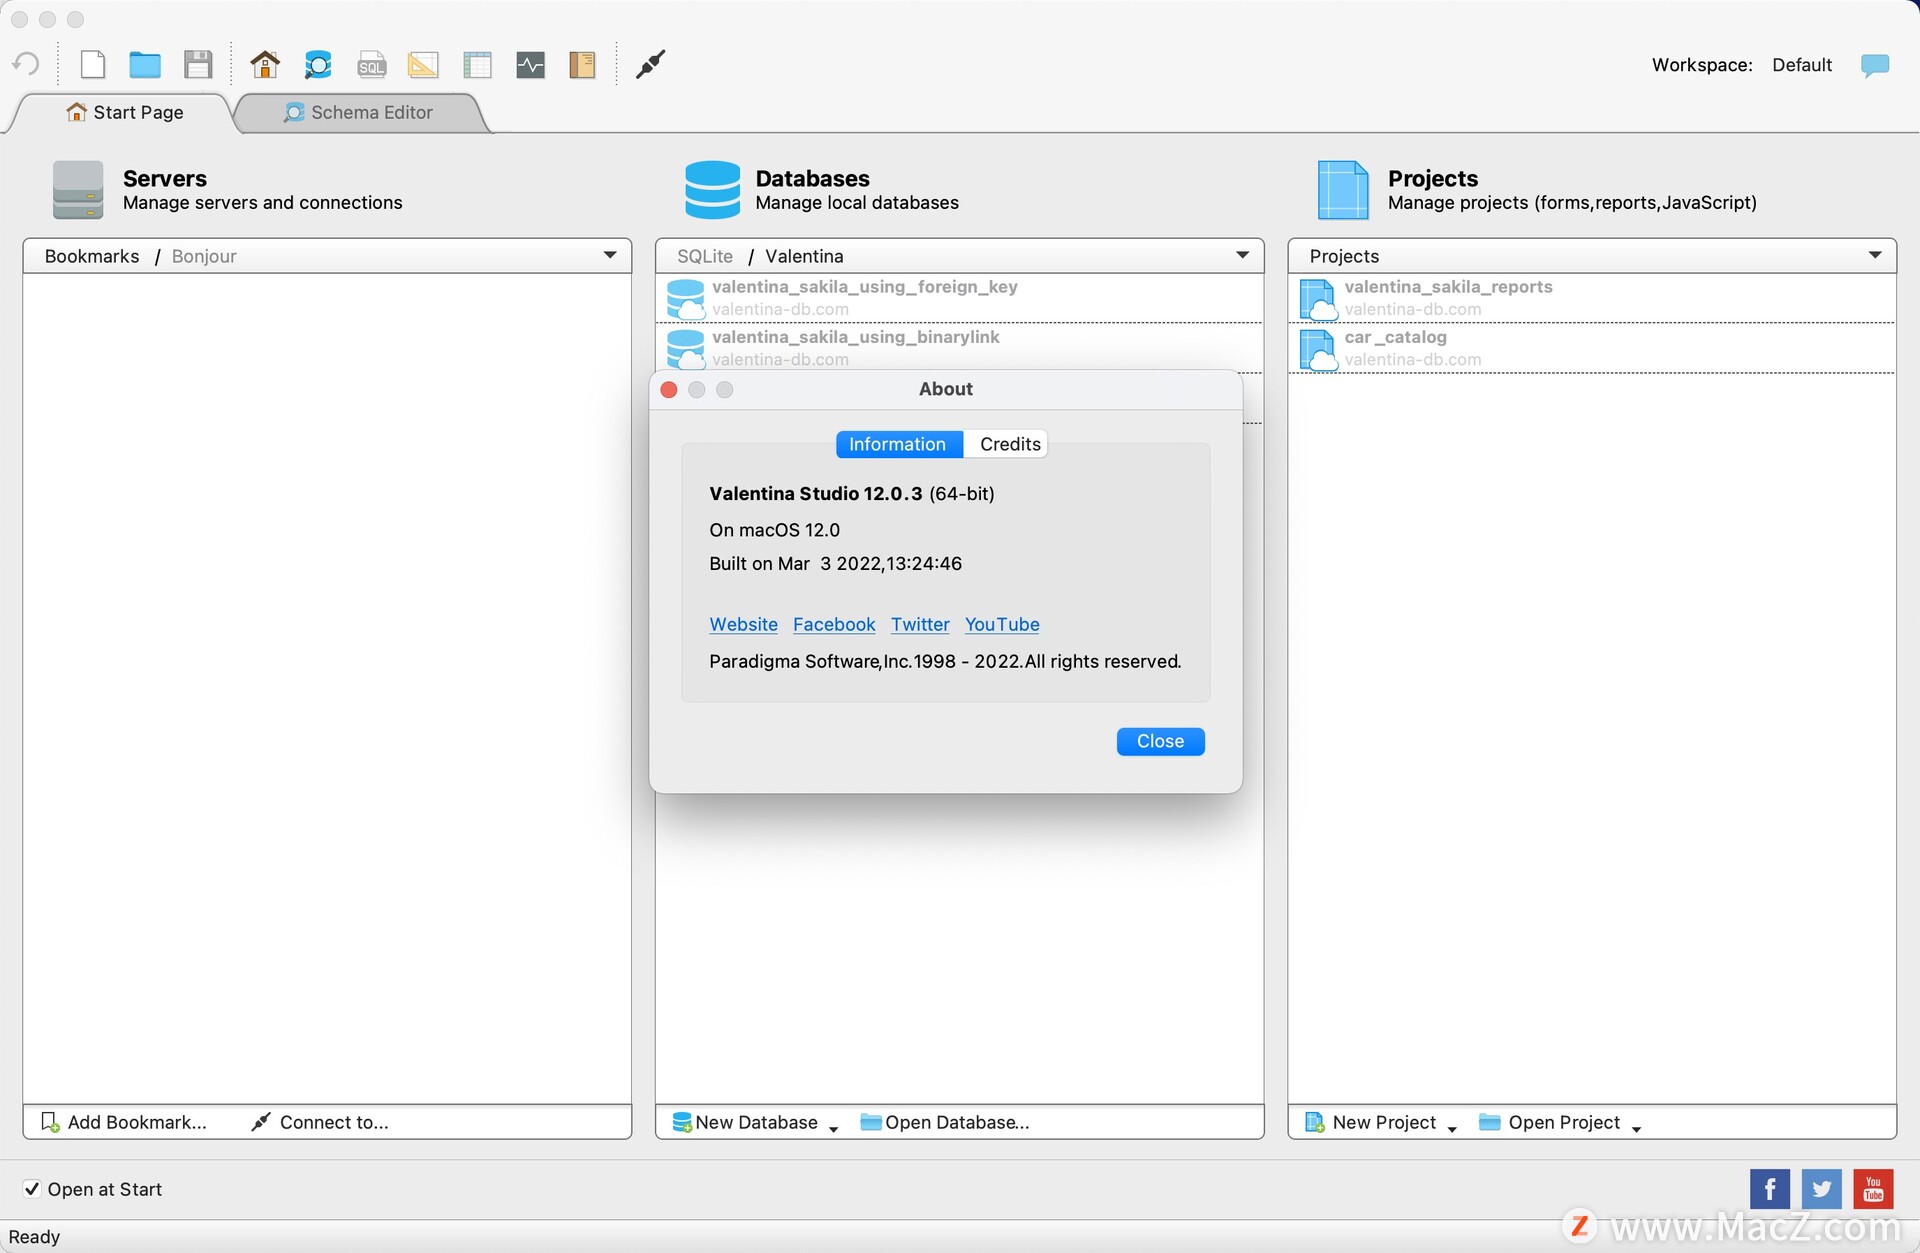Select the car_catalog project item
The height and width of the screenshot is (1253, 1920).
pos(1394,338)
